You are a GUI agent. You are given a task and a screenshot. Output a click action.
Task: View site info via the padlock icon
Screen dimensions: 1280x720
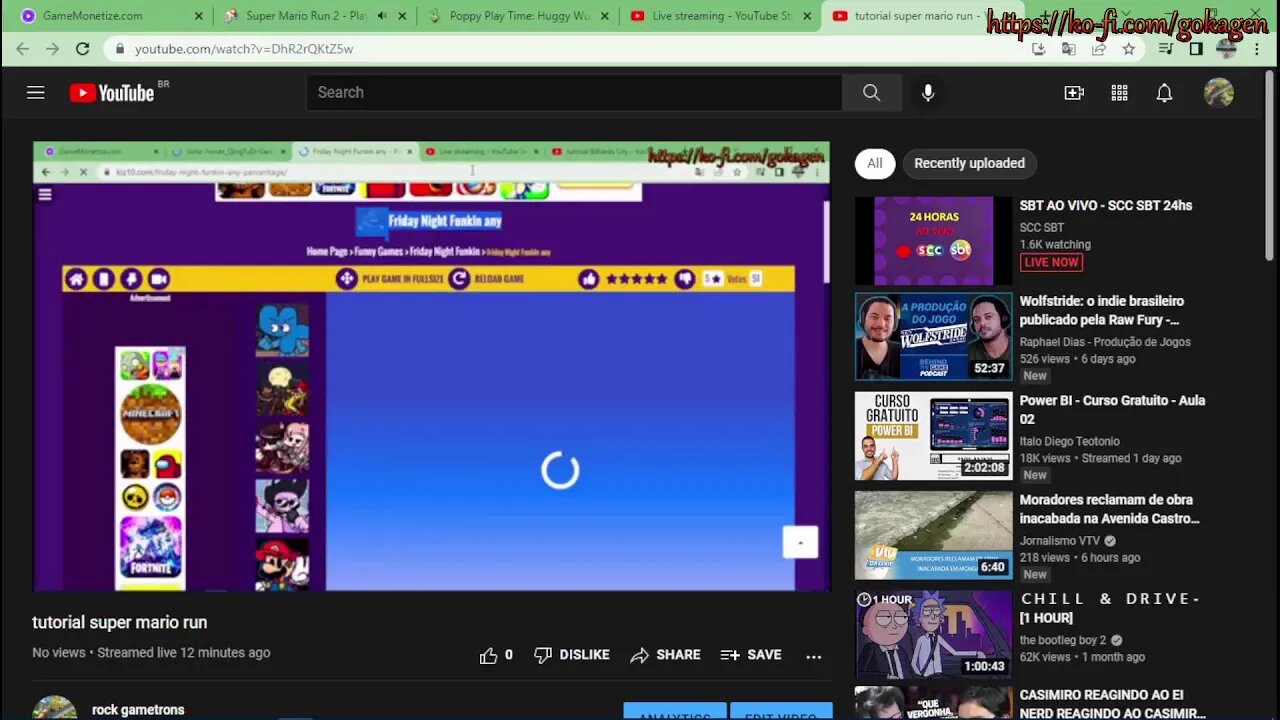119,48
